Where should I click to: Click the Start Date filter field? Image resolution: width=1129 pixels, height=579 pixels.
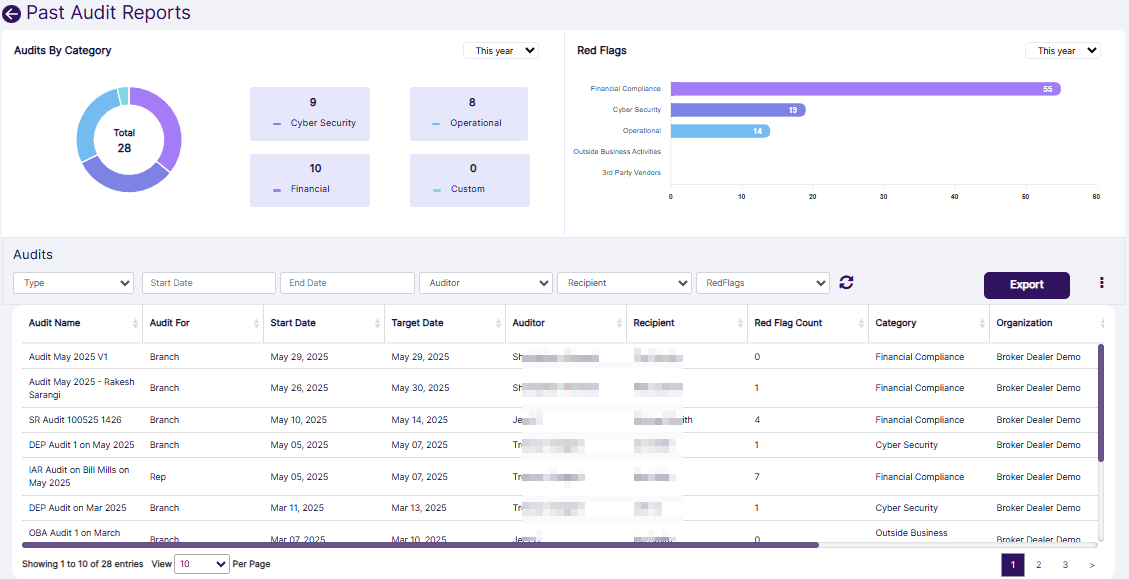pos(208,283)
